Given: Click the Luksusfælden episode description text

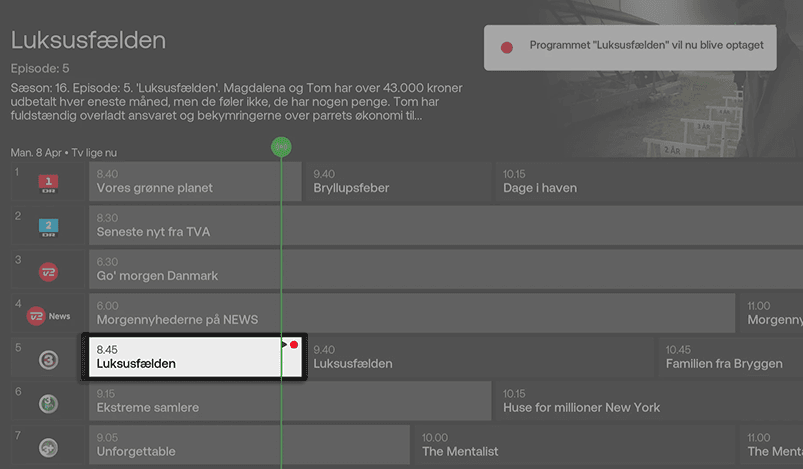Looking at the screenshot, I should (237, 101).
